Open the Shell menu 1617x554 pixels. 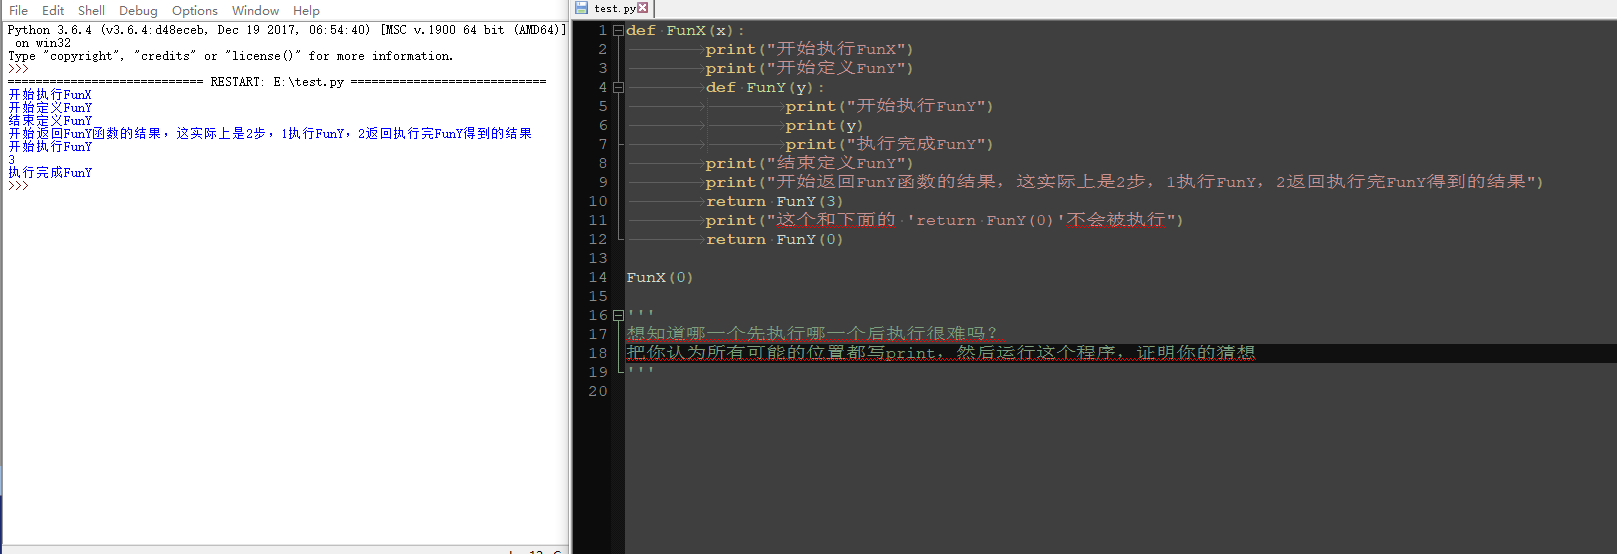coord(91,10)
